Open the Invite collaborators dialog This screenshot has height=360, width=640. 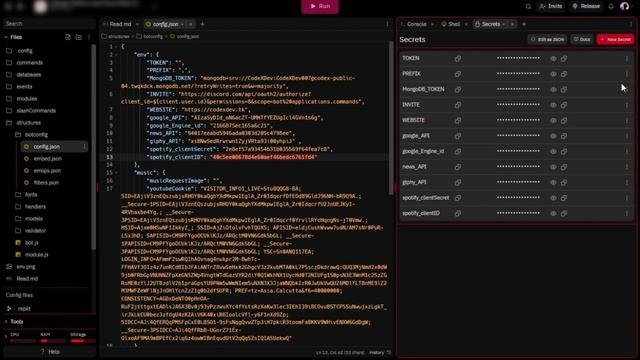(x=551, y=6)
